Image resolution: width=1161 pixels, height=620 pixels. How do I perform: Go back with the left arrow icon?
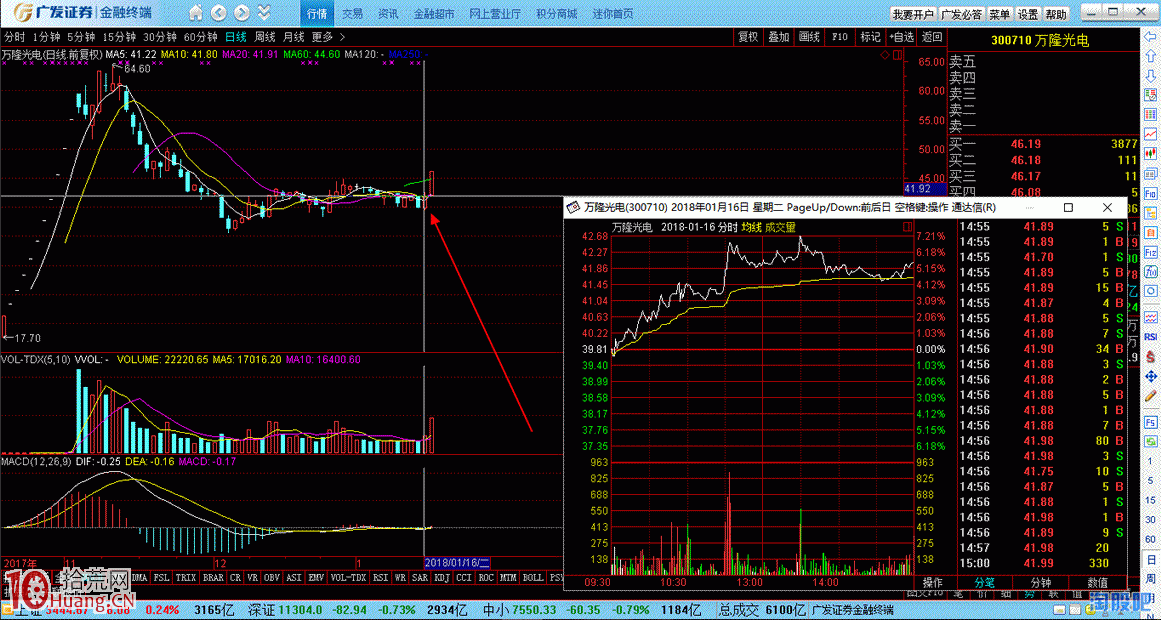point(219,14)
